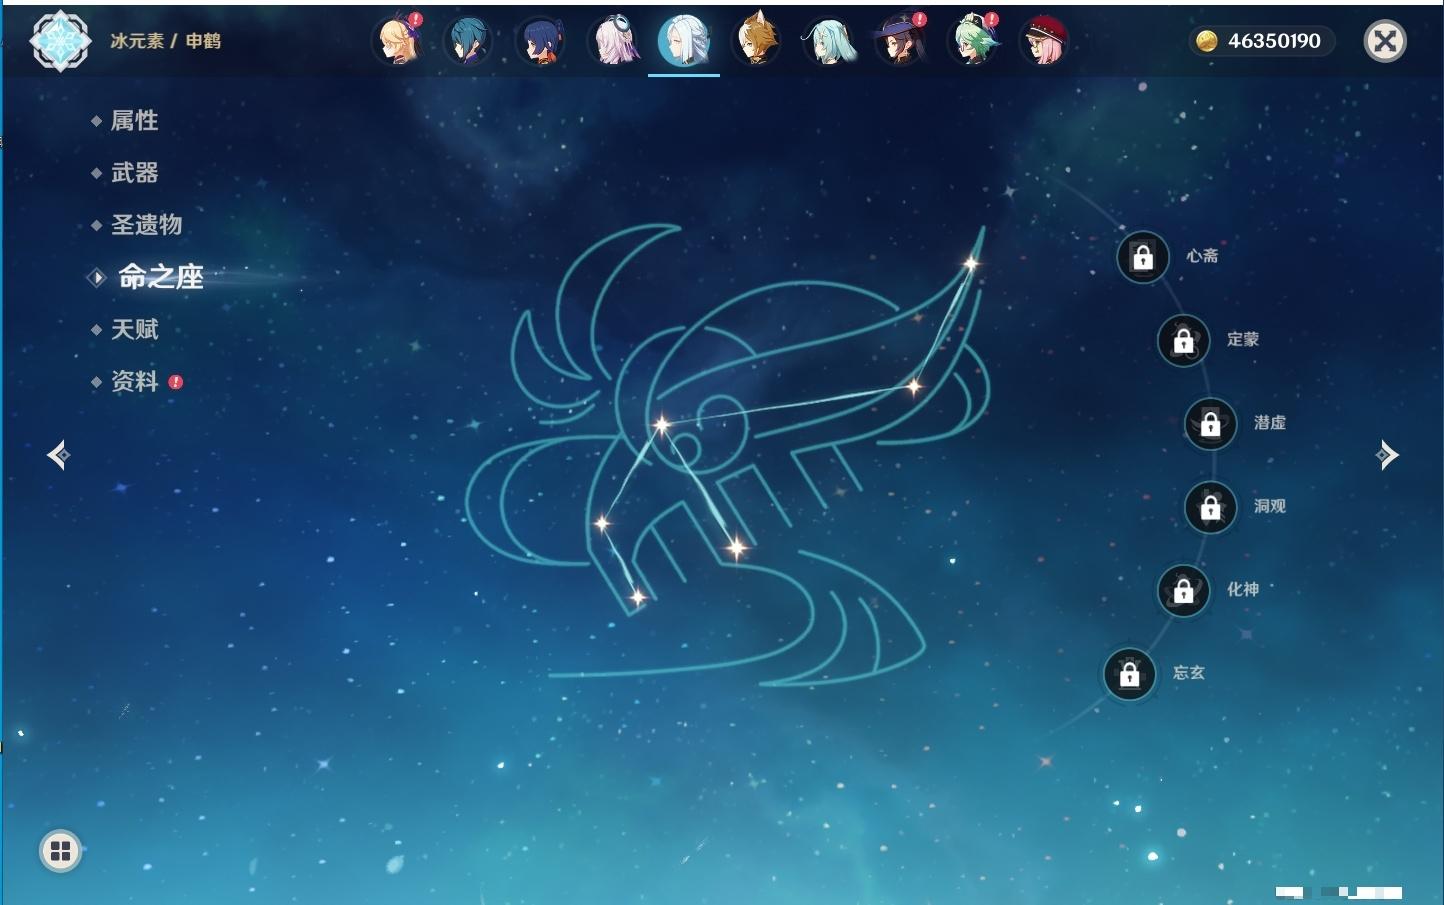
Task: Open the 资料 profile tab
Action: pos(134,382)
